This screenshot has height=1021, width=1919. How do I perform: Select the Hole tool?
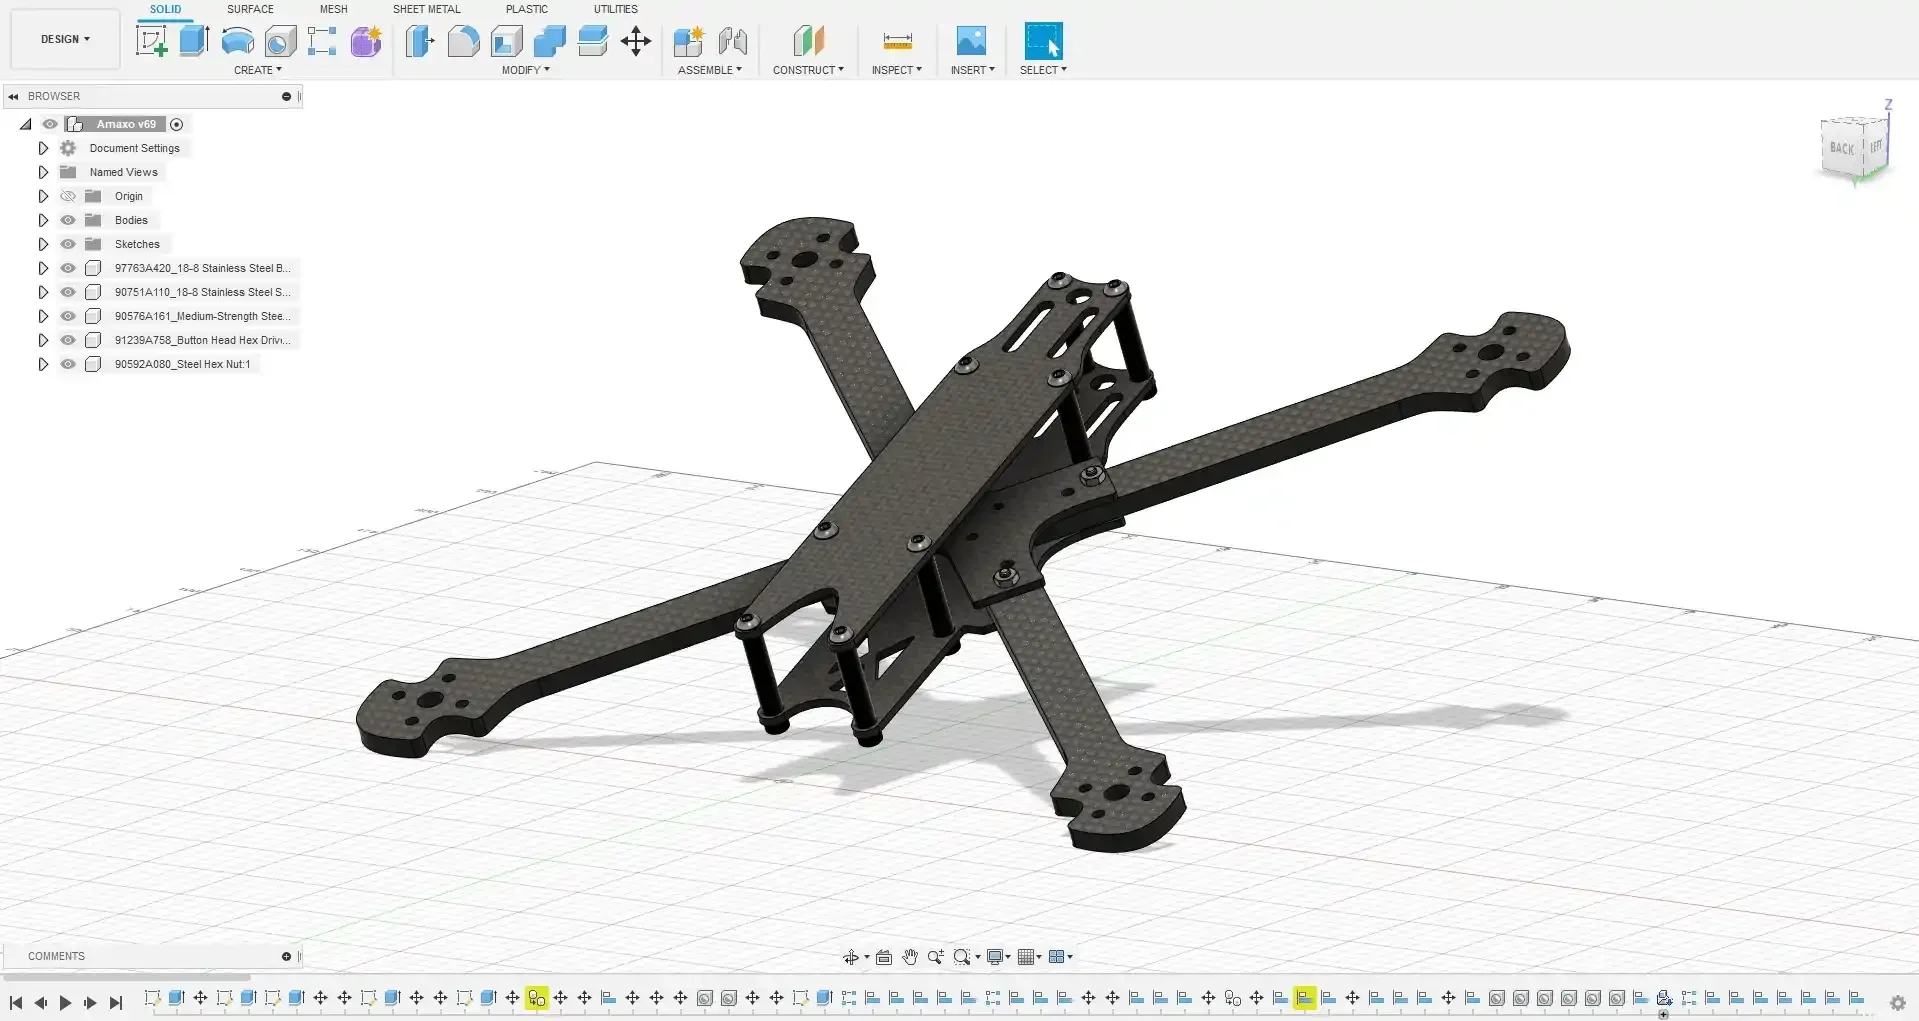pyautogui.click(x=281, y=40)
